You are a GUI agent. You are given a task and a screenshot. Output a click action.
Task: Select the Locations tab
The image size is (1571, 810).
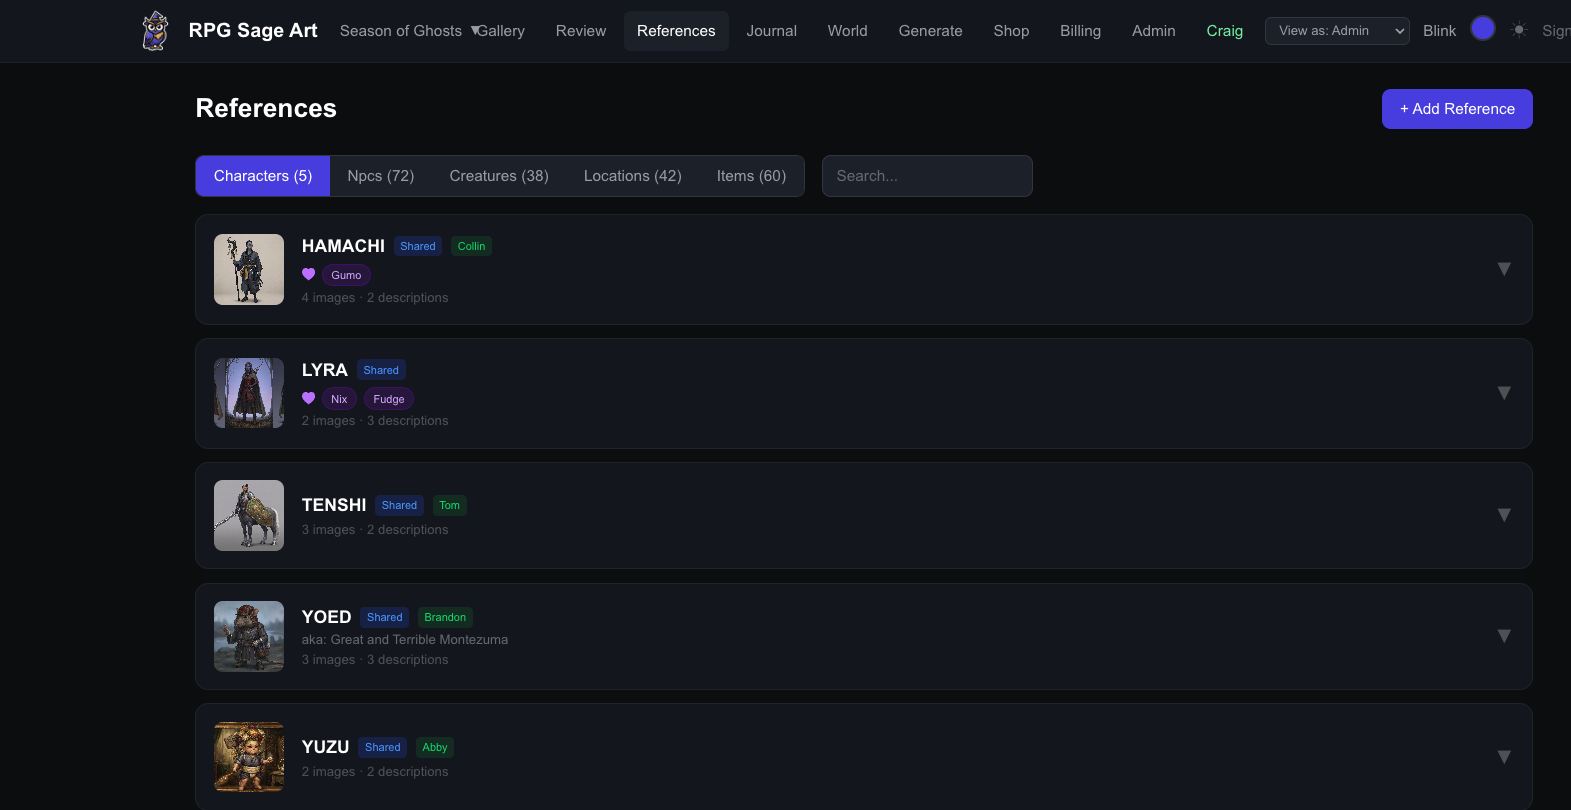point(632,176)
